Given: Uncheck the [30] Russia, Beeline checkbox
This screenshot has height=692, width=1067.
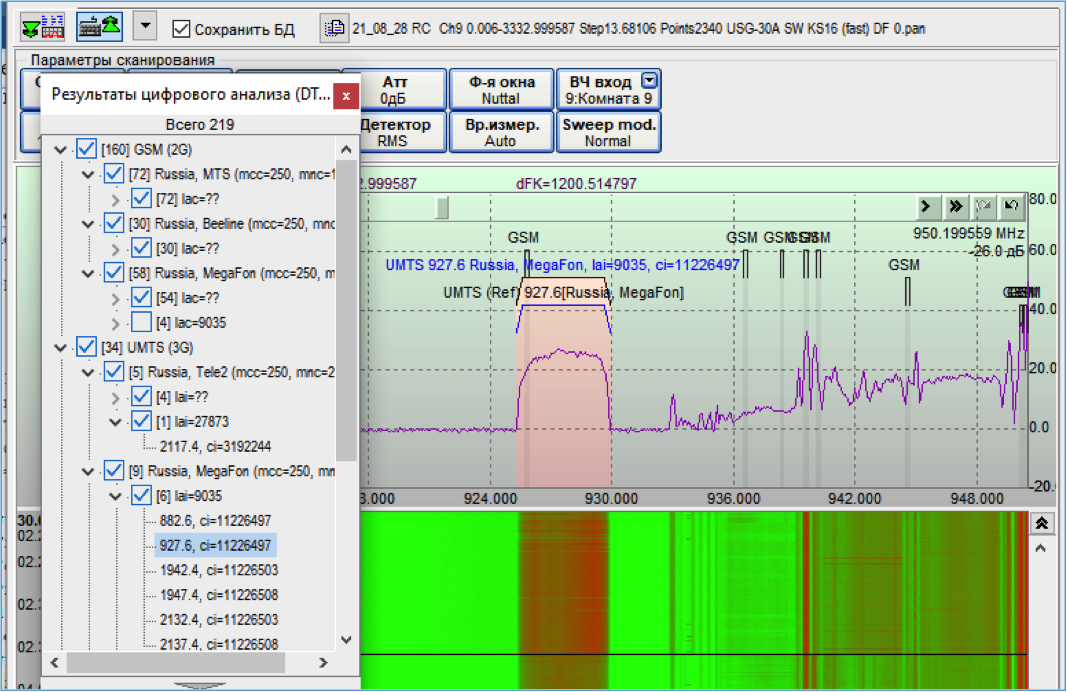Looking at the screenshot, I should coord(114,223).
